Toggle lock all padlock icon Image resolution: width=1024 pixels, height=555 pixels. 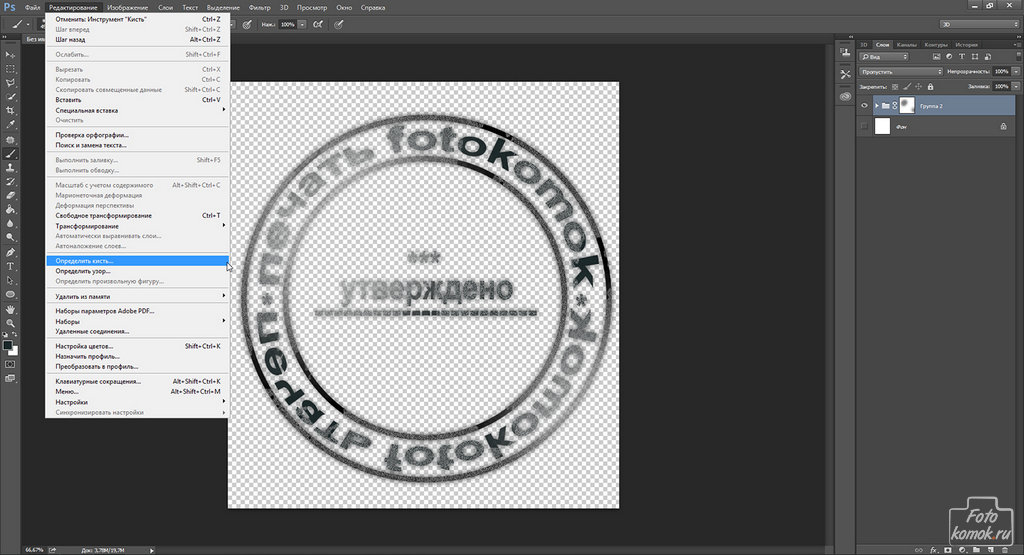pos(931,86)
